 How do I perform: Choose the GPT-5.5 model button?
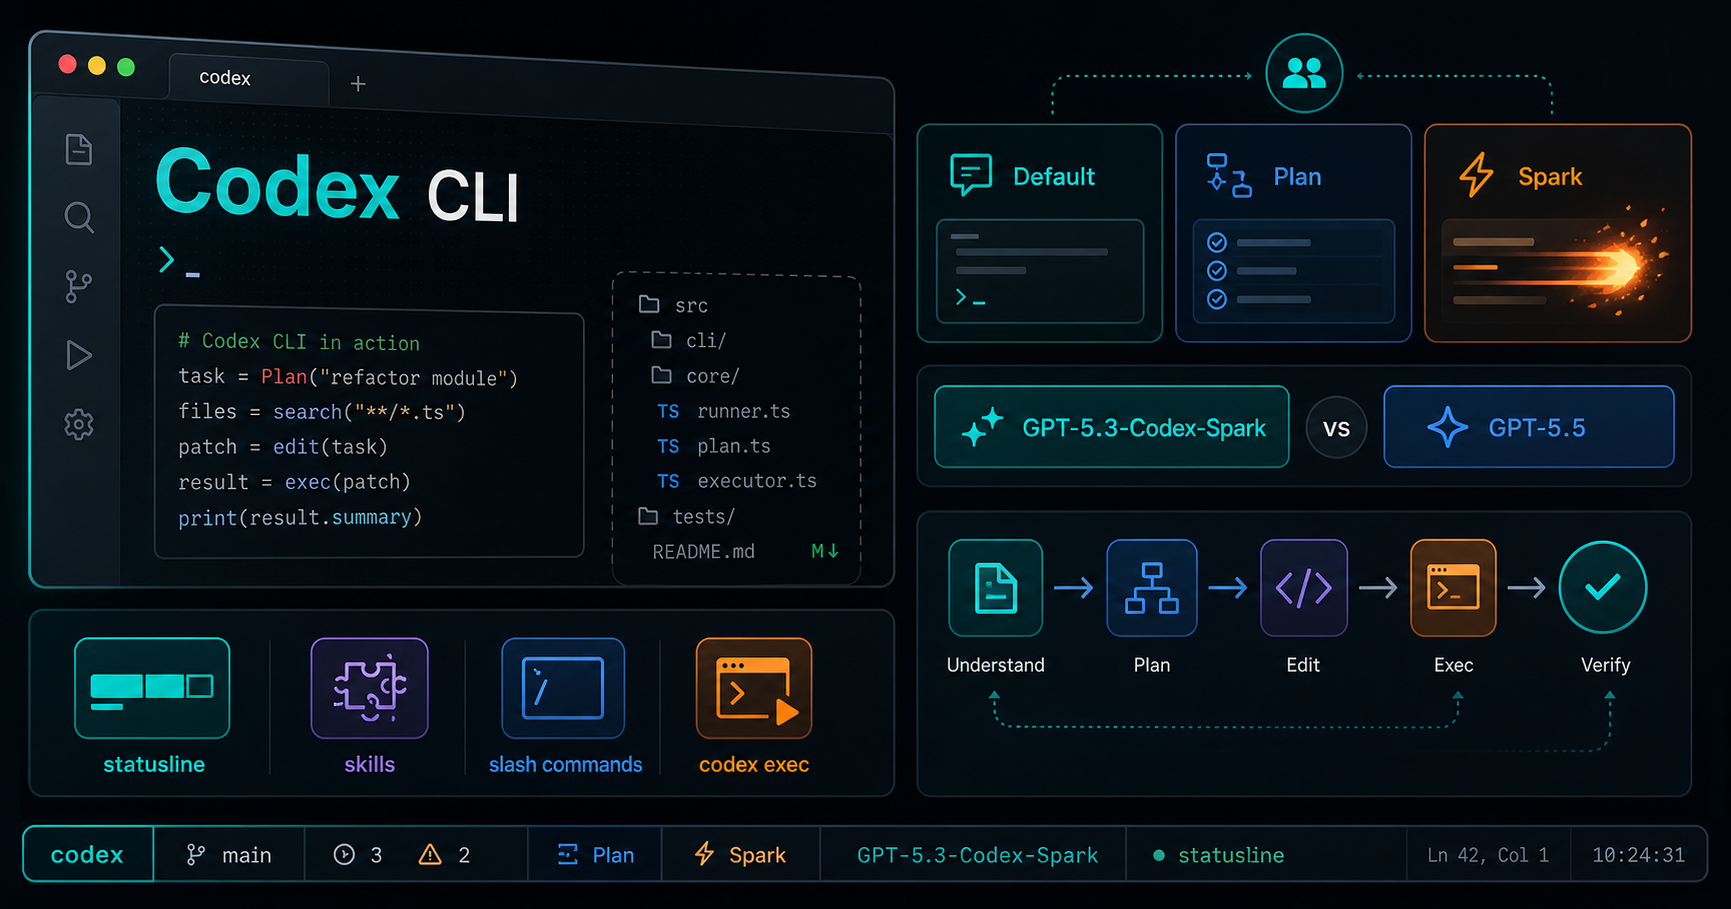click(x=1528, y=427)
